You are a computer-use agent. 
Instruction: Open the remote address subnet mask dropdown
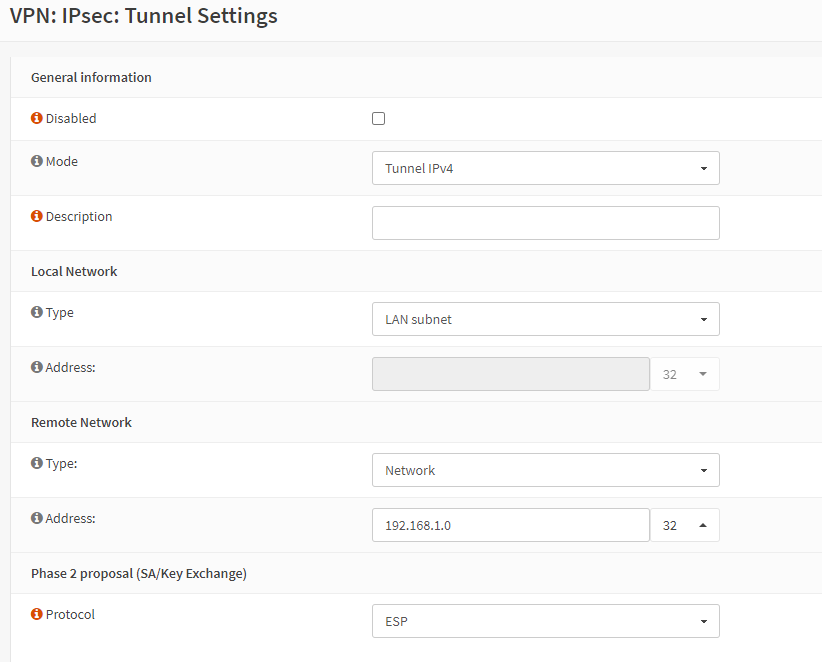(x=684, y=525)
